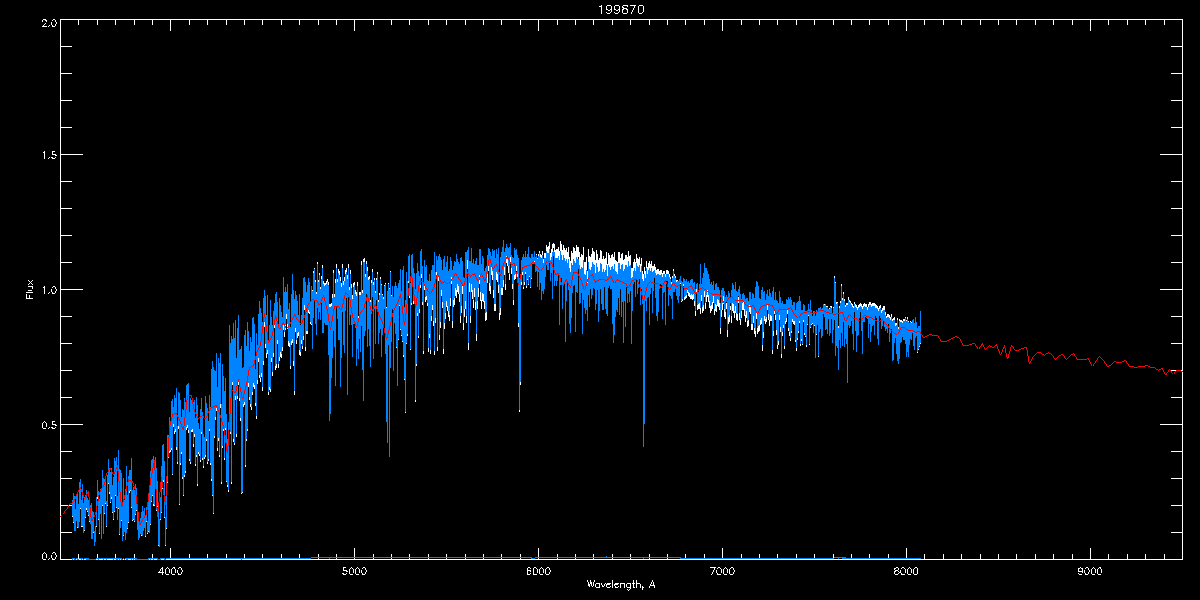
Task: Click the 5000 x-axis tick label
Action: [354, 572]
